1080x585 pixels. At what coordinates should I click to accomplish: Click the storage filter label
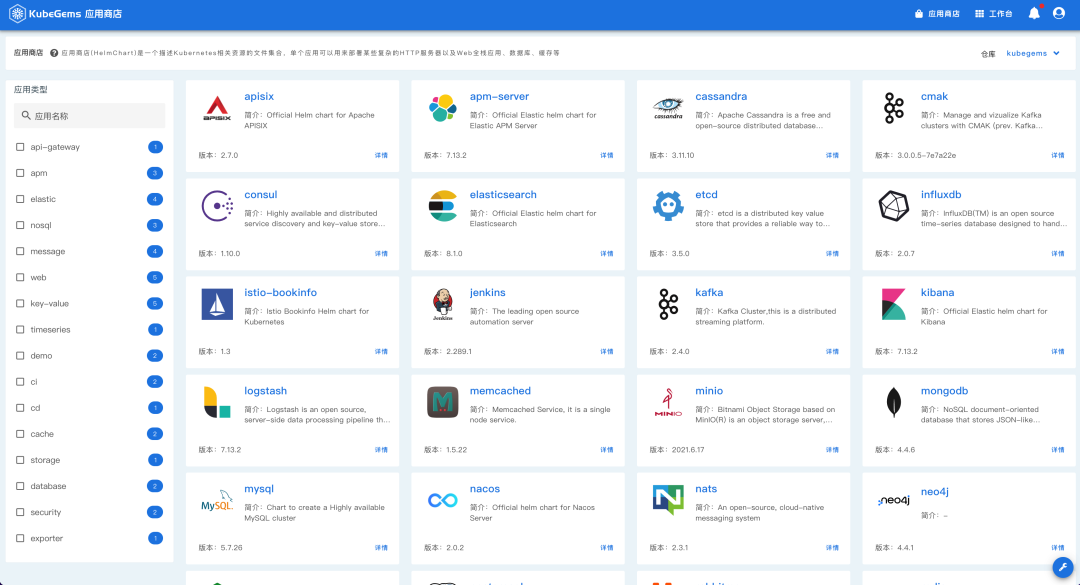(45, 460)
